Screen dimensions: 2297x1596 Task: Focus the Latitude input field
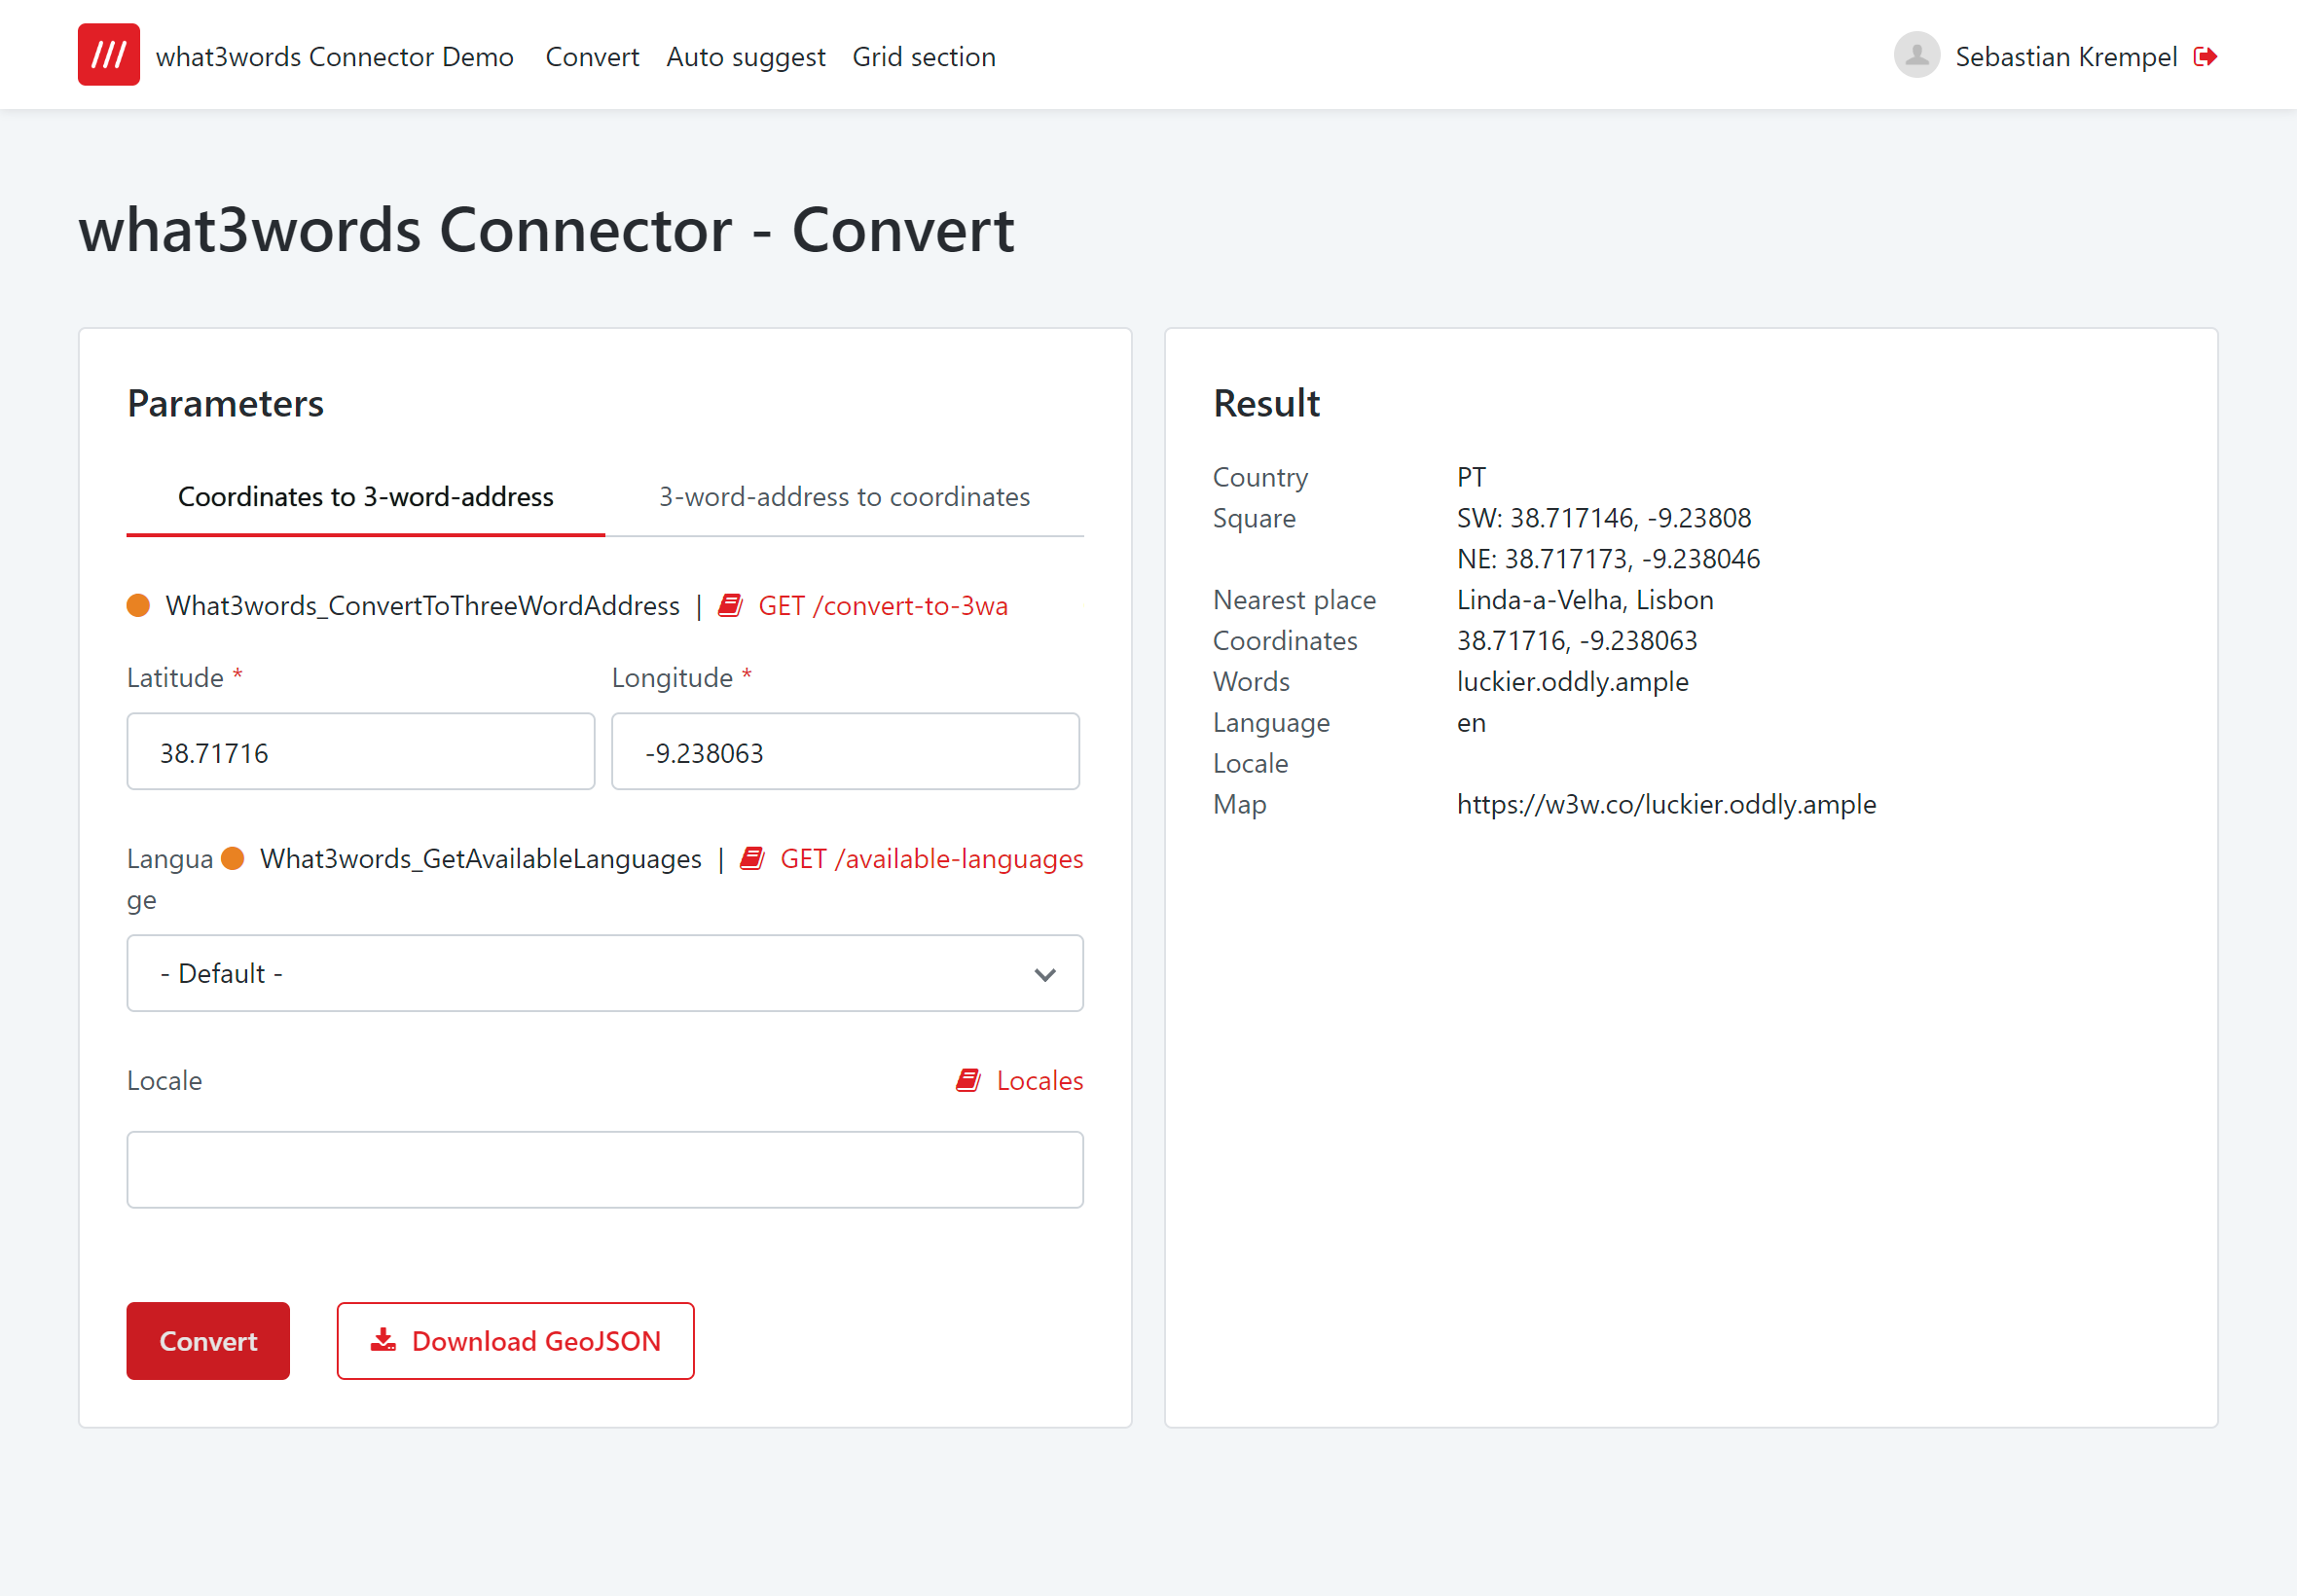pyautogui.click(x=360, y=752)
